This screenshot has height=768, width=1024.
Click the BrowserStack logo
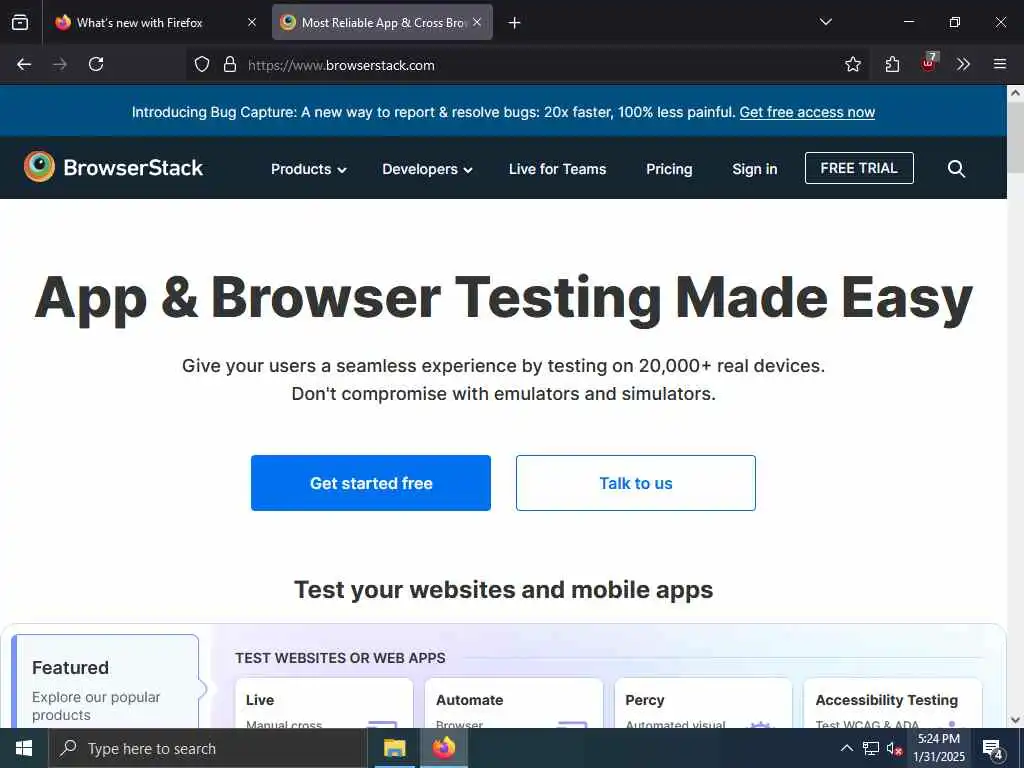114,167
